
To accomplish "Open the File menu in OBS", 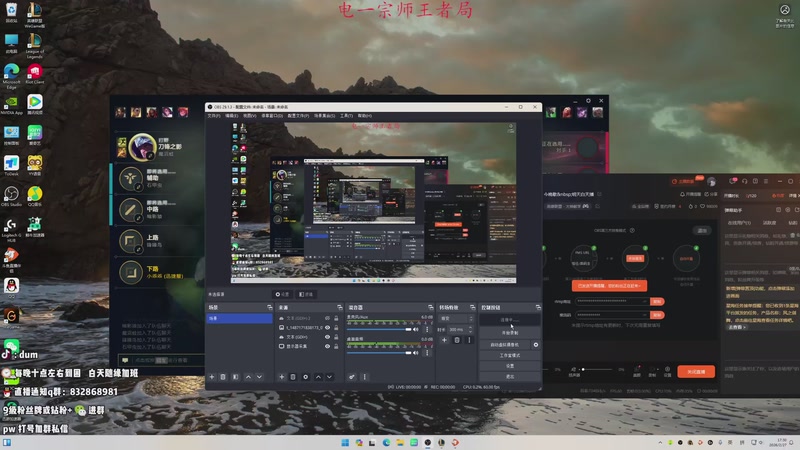I will click(213, 115).
